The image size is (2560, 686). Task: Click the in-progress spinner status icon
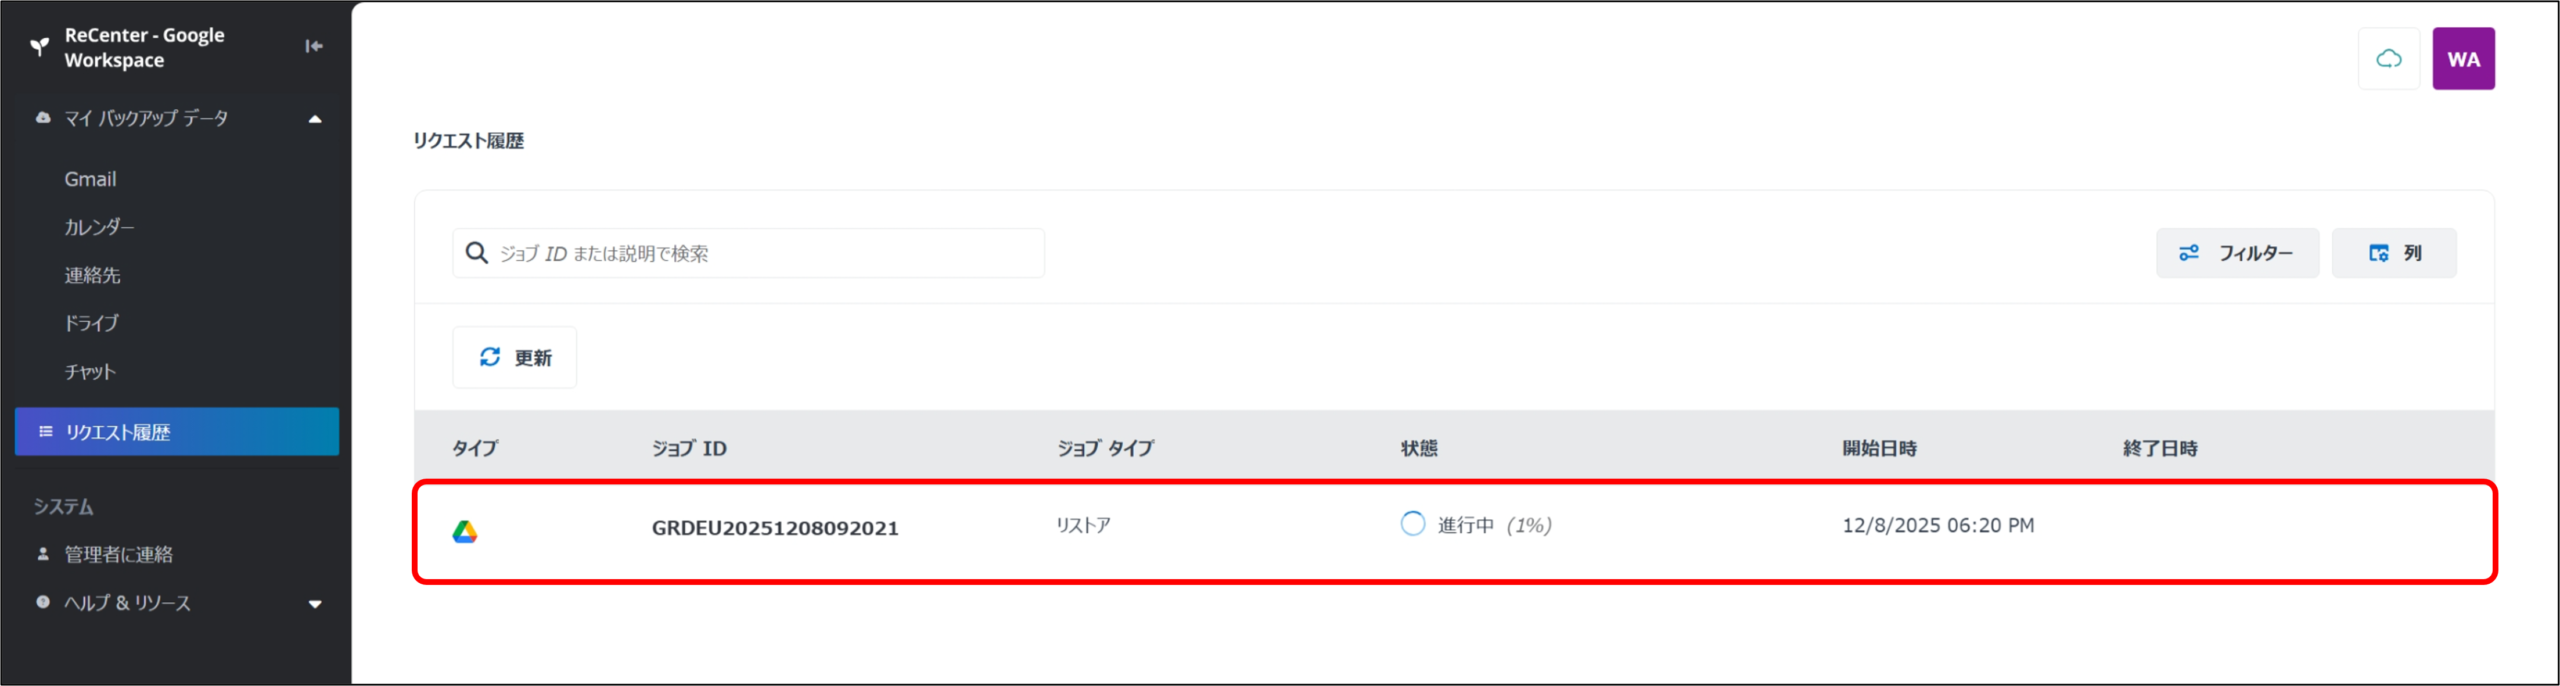coord(1412,524)
